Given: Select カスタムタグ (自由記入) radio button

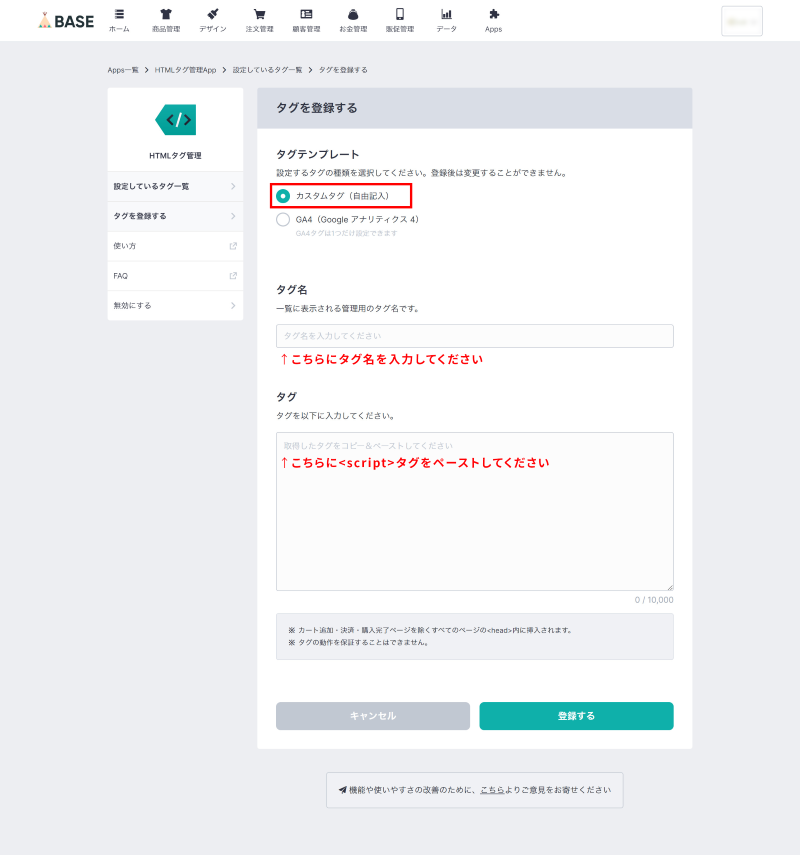Looking at the screenshot, I should click(282, 196).
